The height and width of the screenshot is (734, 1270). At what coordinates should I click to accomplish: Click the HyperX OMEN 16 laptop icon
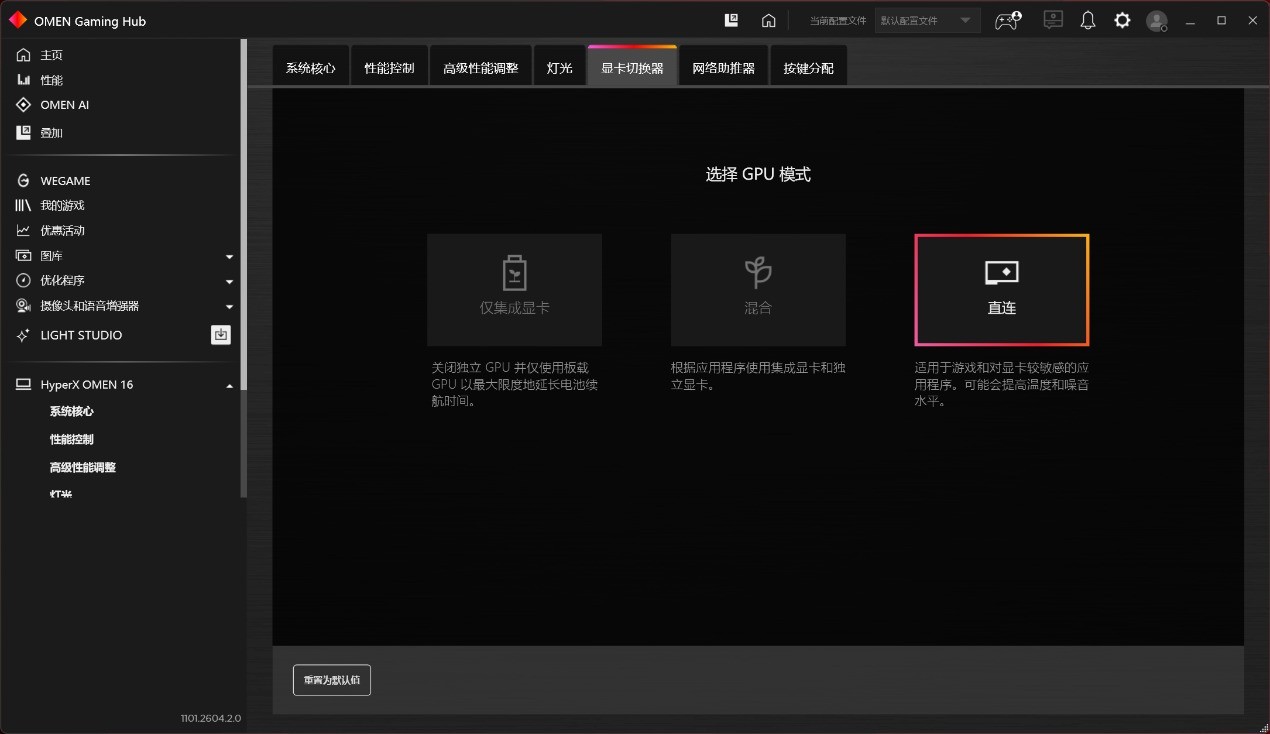coord(24,385)
